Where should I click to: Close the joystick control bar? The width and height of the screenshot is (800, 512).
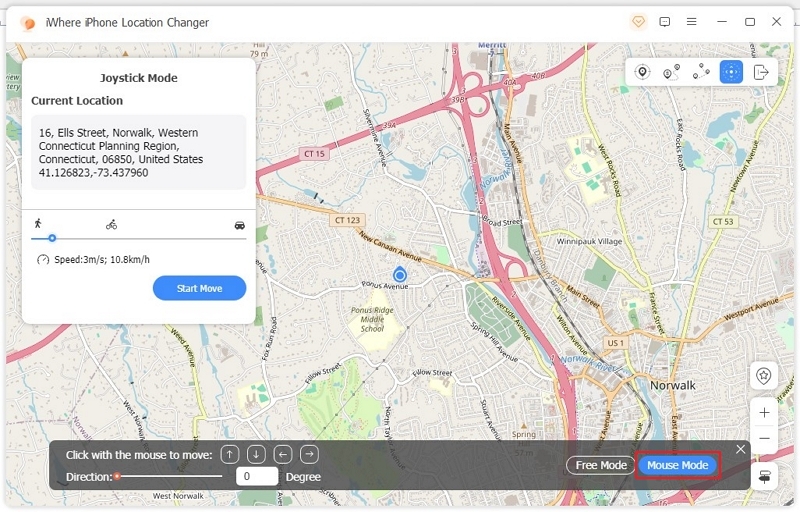tap(740, 449)
